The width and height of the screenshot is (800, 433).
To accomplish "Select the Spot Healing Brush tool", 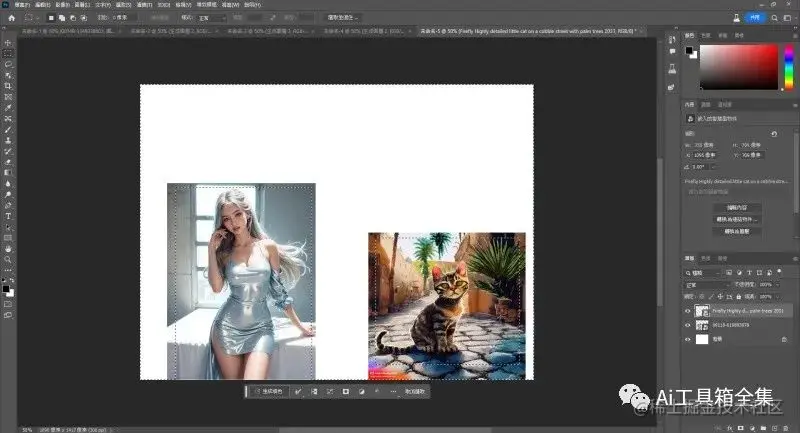I will coord(8,119).
